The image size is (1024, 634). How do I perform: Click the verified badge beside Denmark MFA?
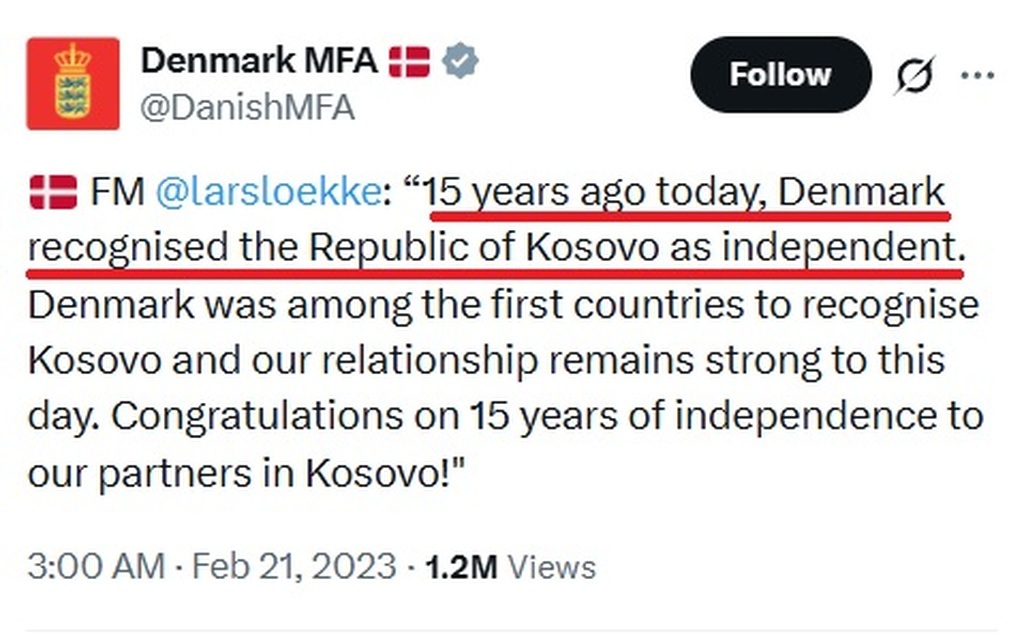460,61
